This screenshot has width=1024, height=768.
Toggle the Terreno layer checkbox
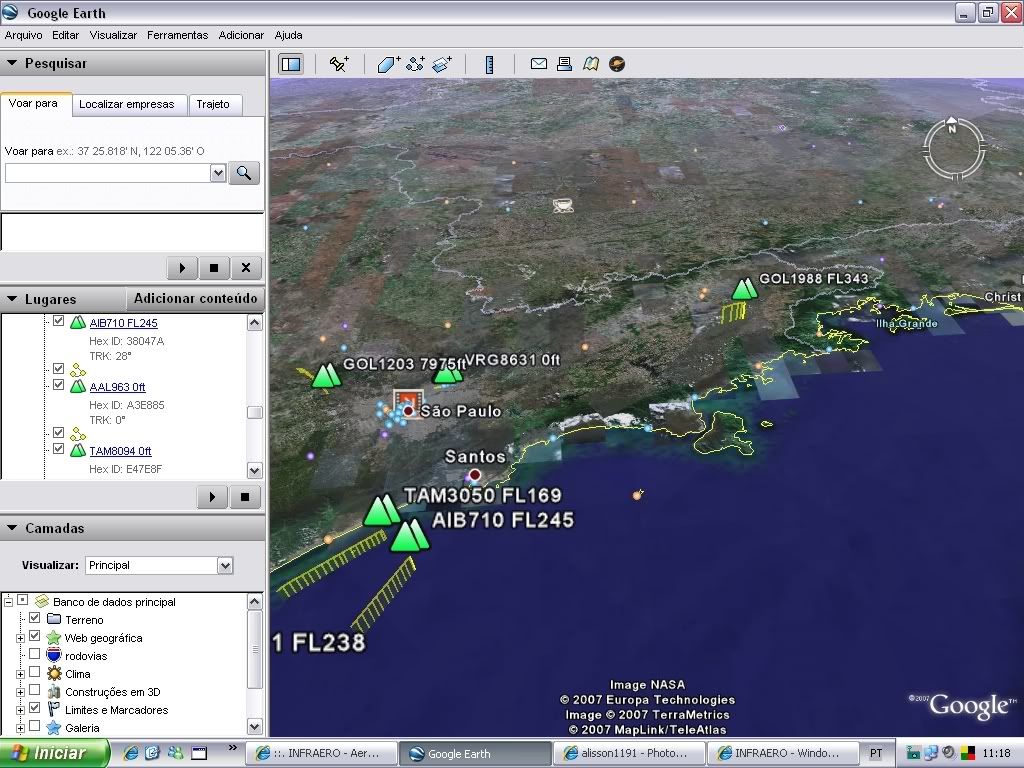click(x=35, y=617)
